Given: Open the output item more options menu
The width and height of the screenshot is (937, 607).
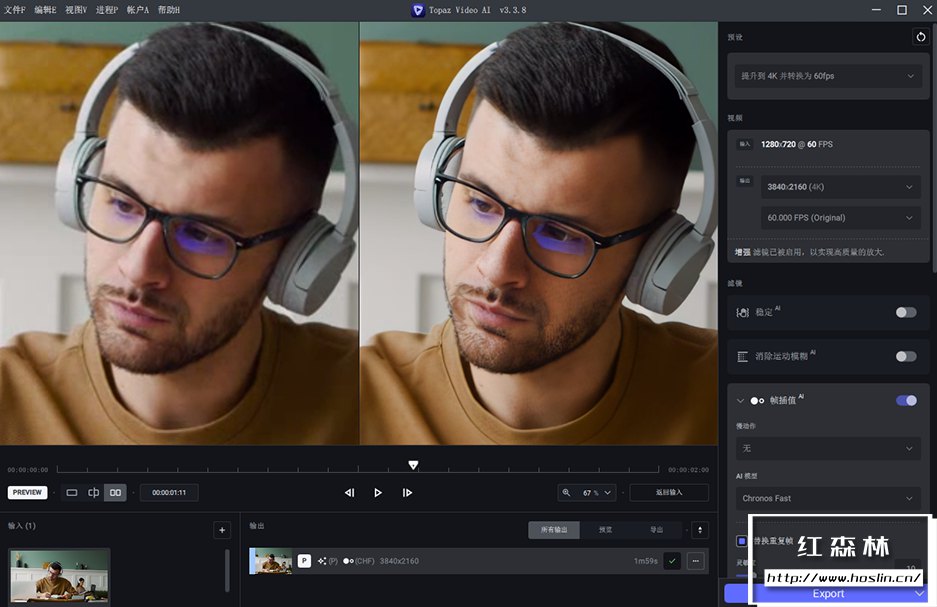Looking at the screenshot, I should pos(695,561).
